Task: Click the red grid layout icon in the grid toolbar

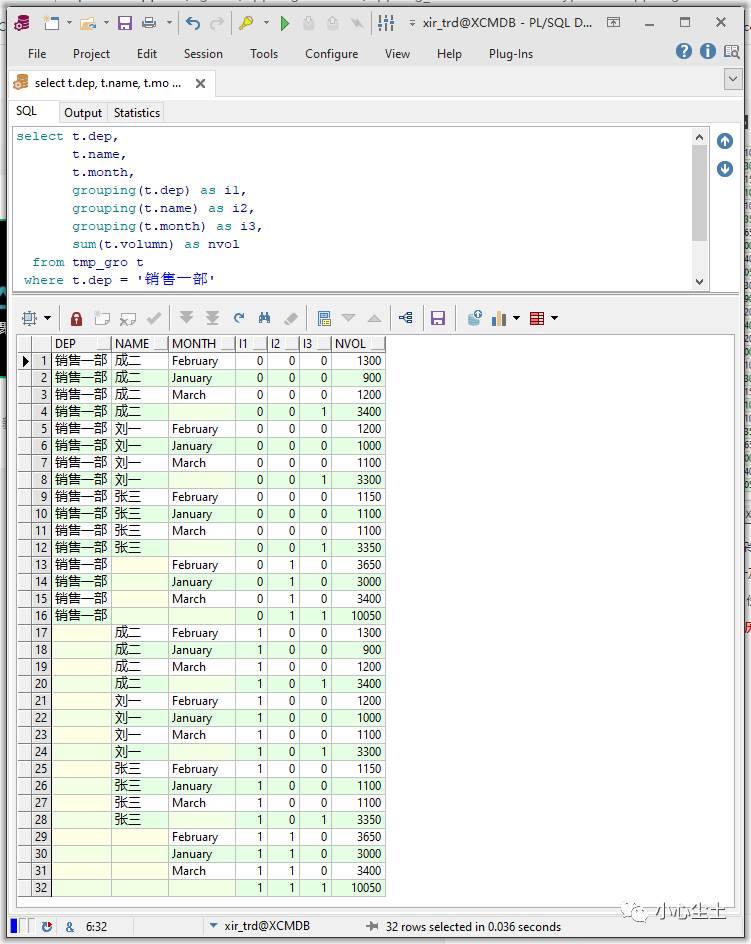Action: pos(537,318)
